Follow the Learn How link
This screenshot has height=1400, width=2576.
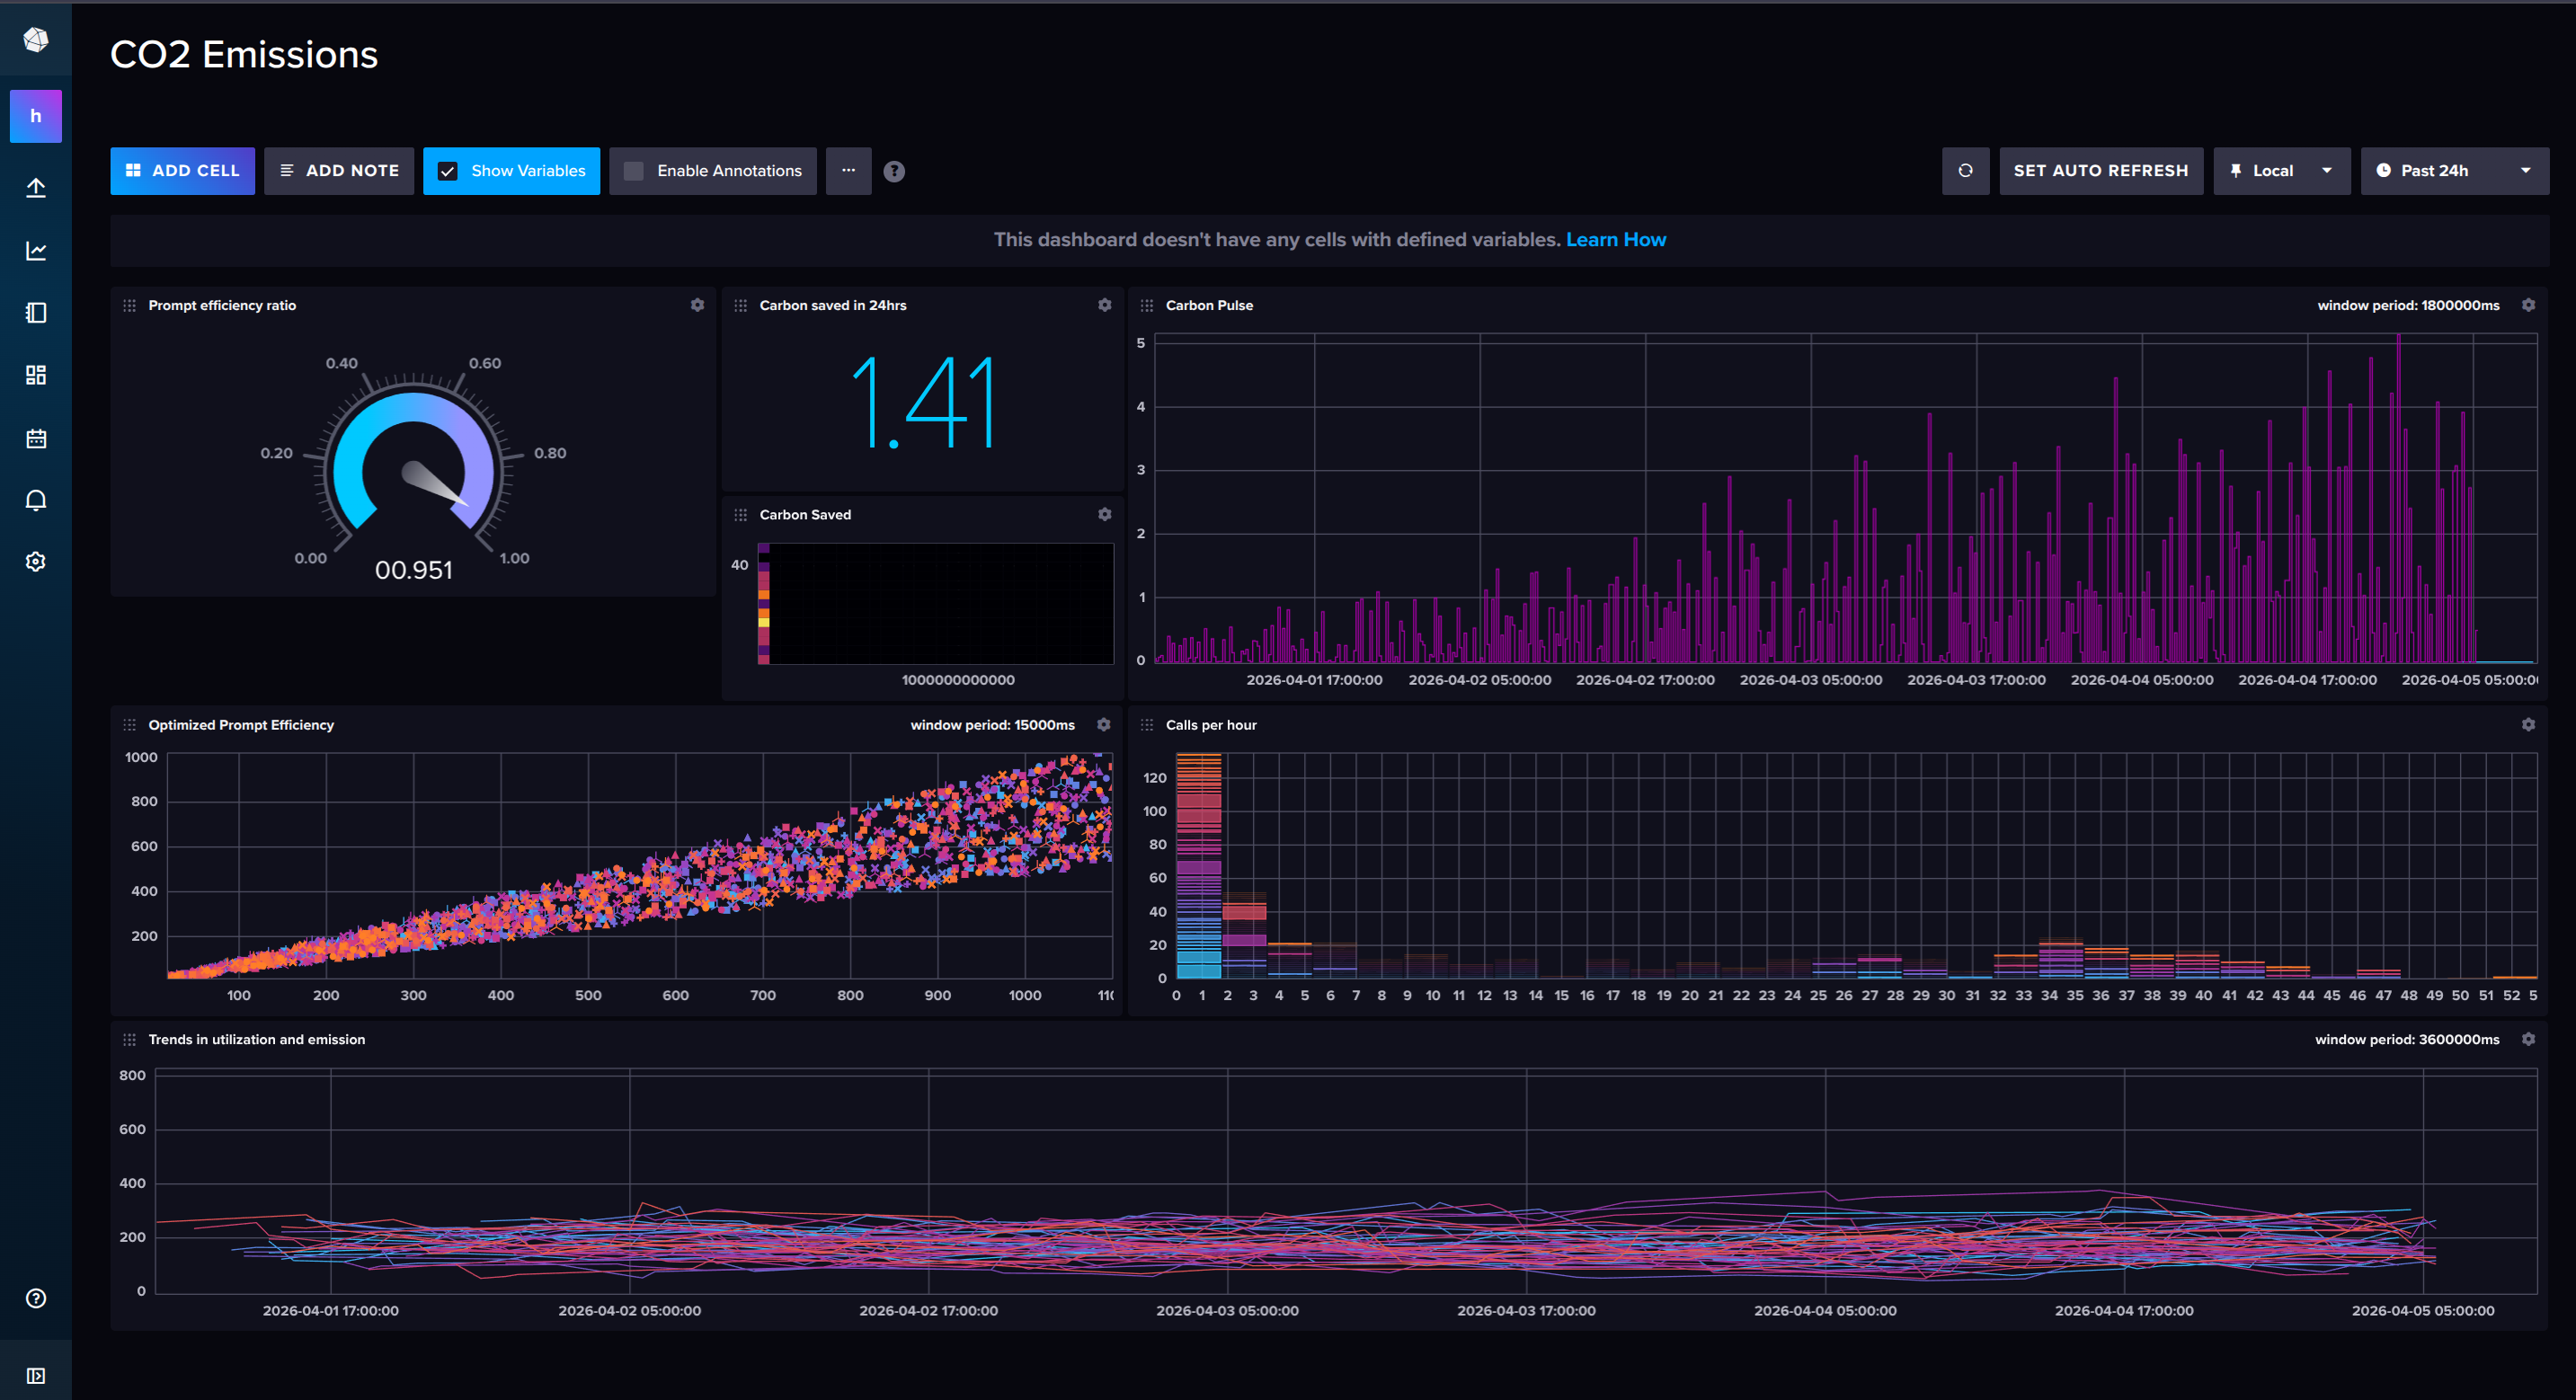[x=1615, y=240]
